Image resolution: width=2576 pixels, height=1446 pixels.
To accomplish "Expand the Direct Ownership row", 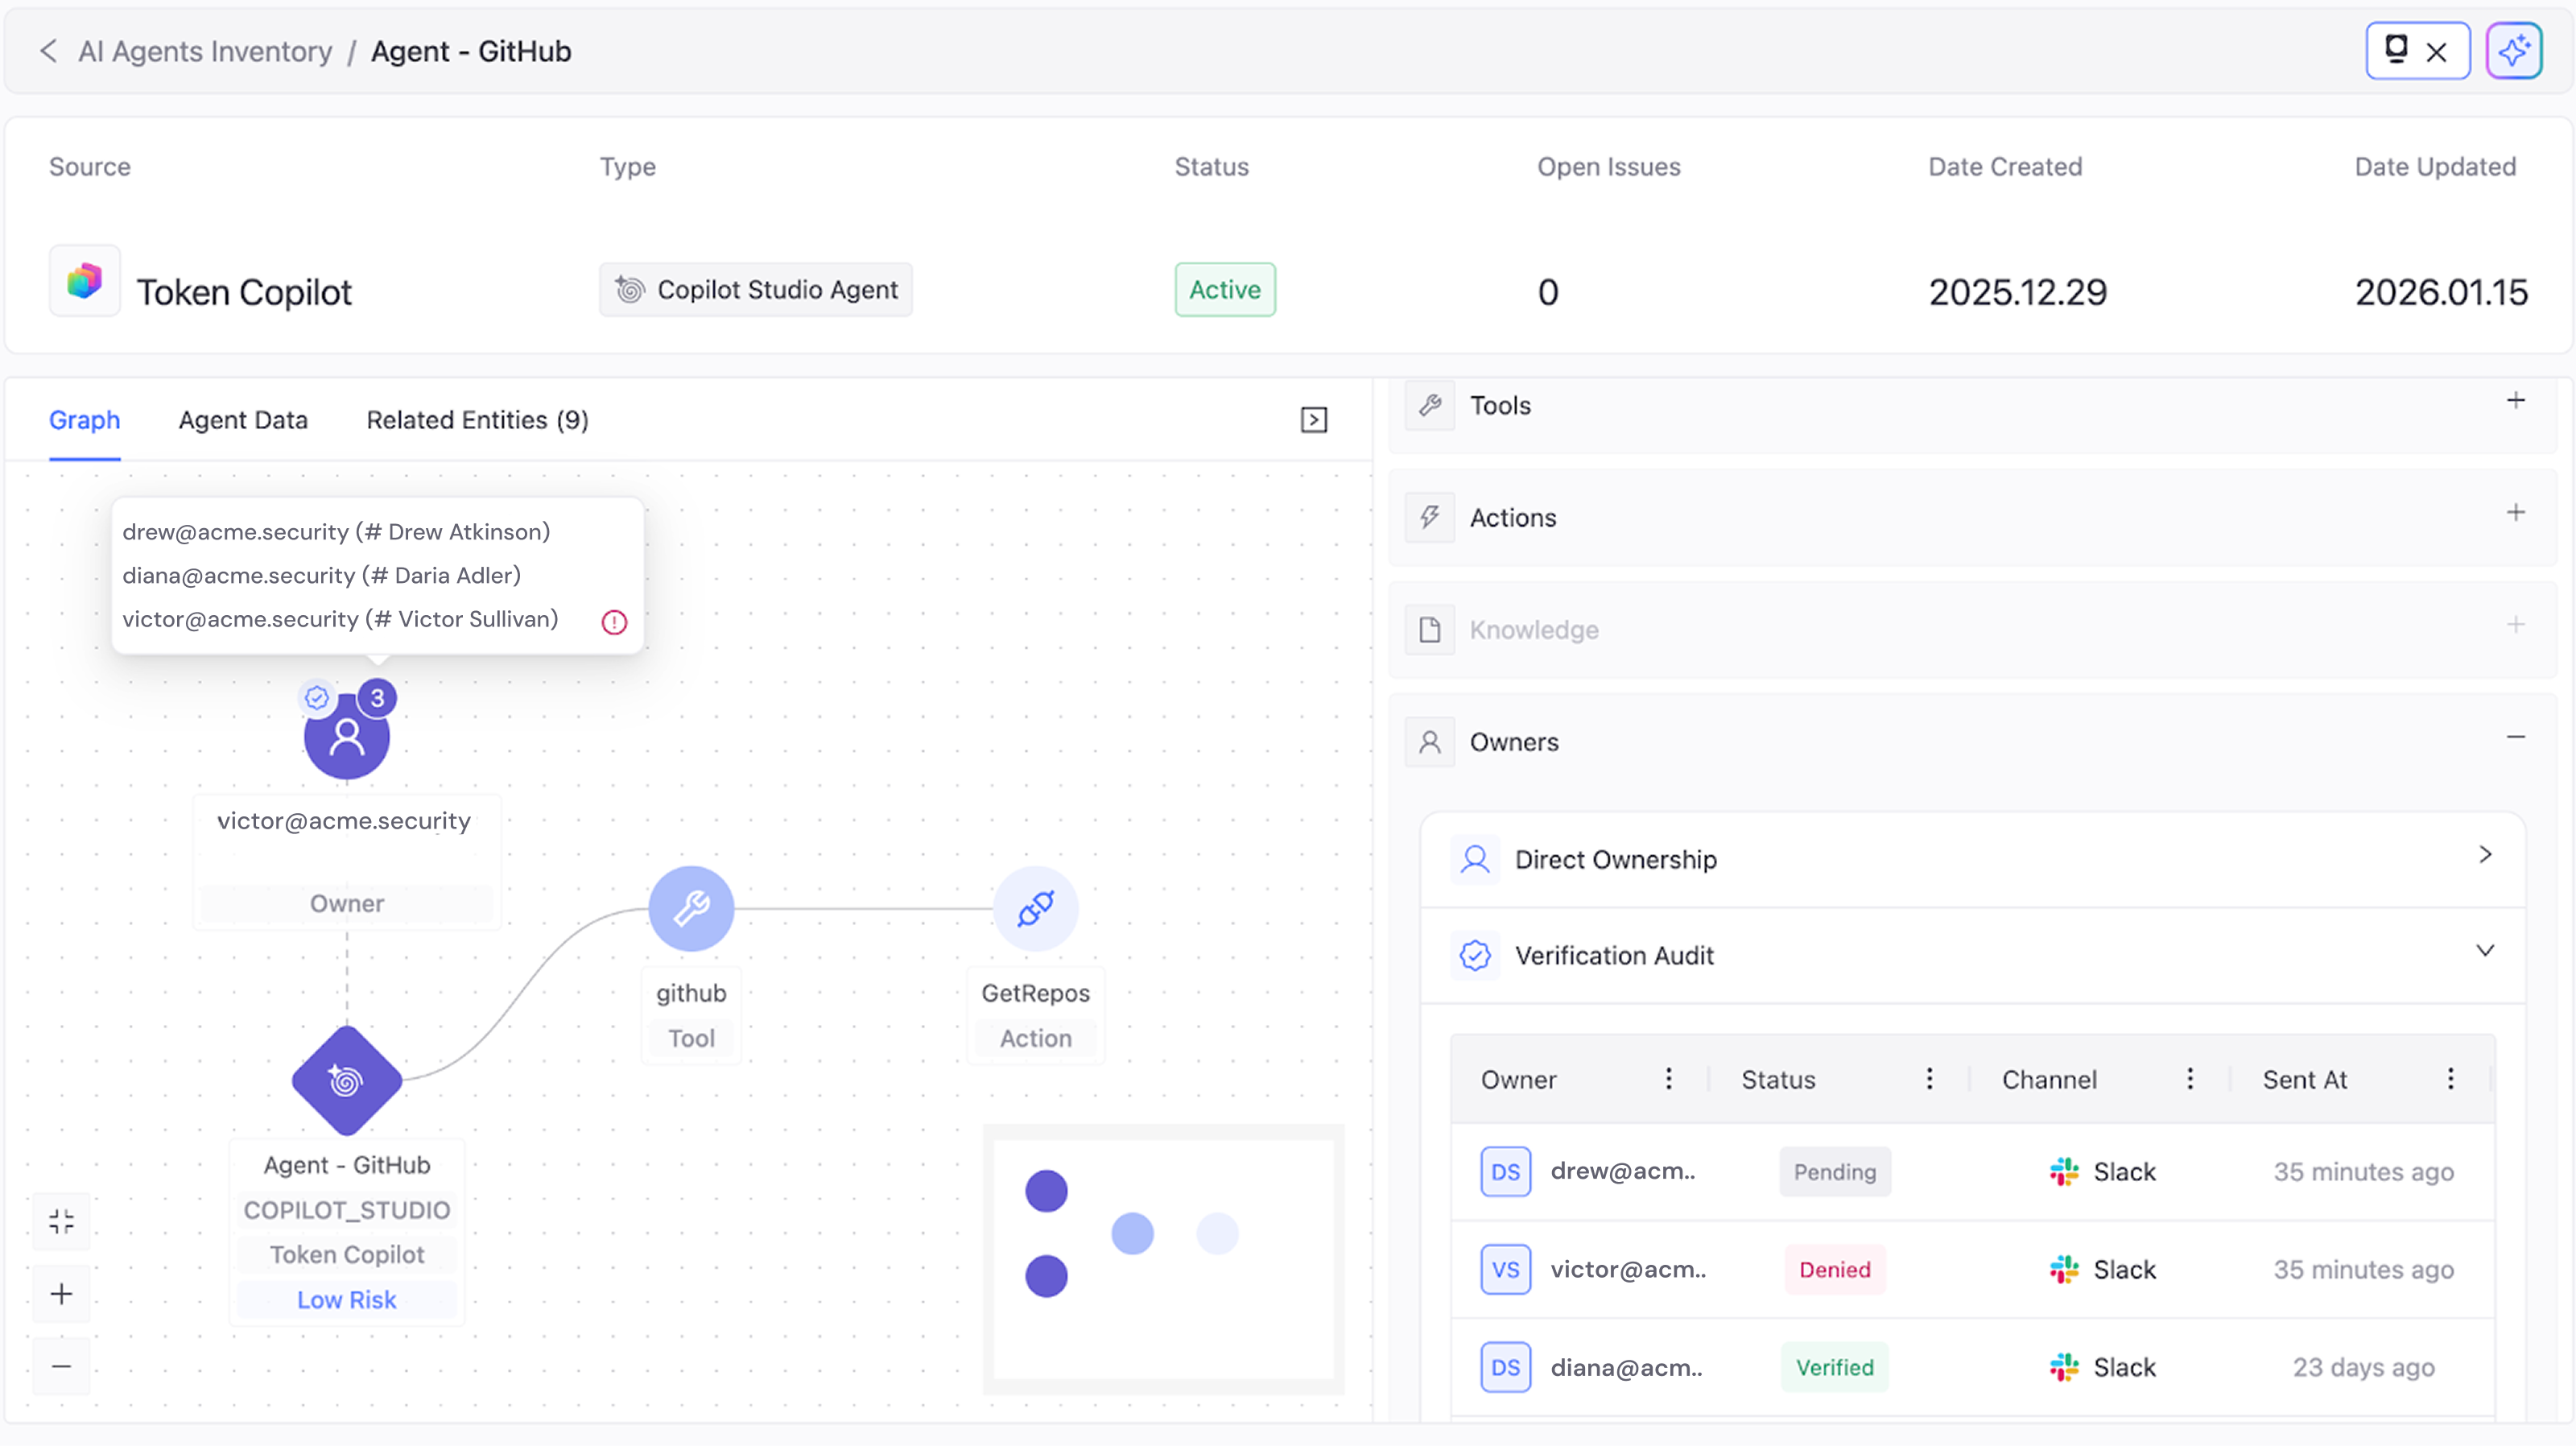I will (2485, 855).
